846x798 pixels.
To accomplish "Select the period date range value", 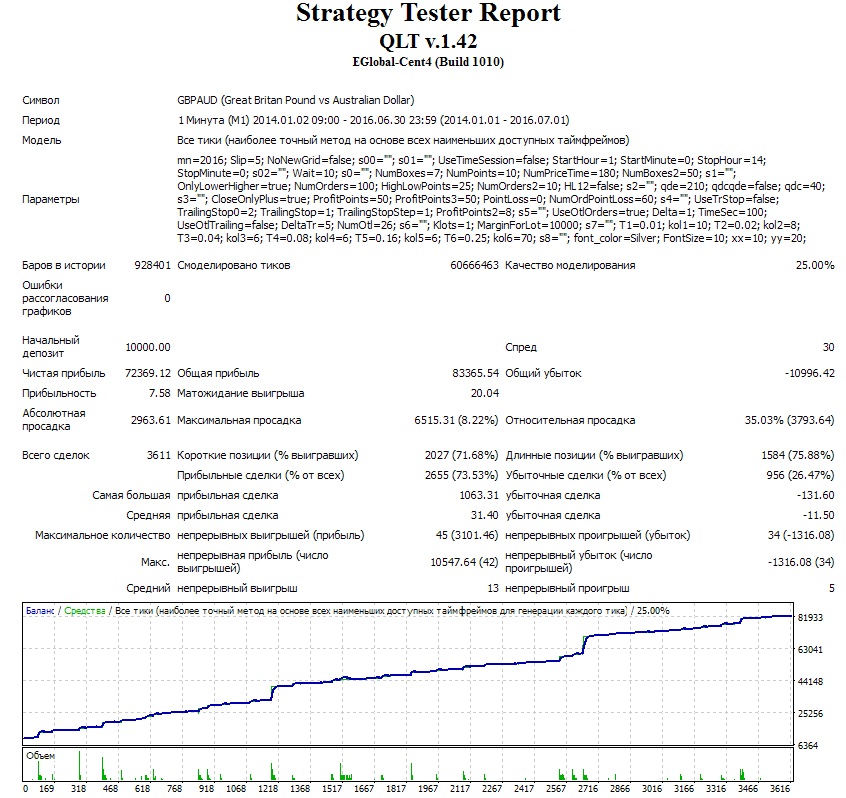I will pyautogui.click(x=373, y=120).
